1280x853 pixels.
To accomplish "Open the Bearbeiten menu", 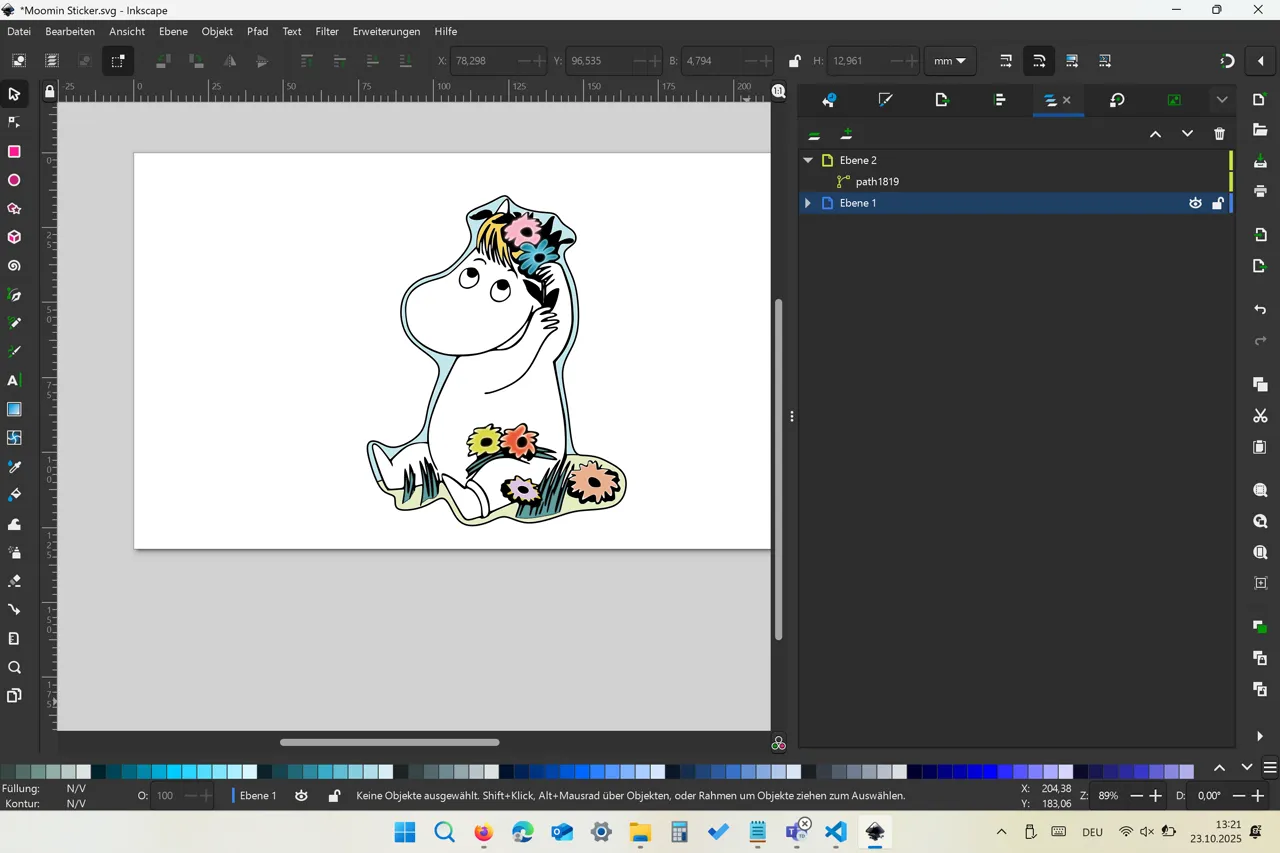I will 70,31.
